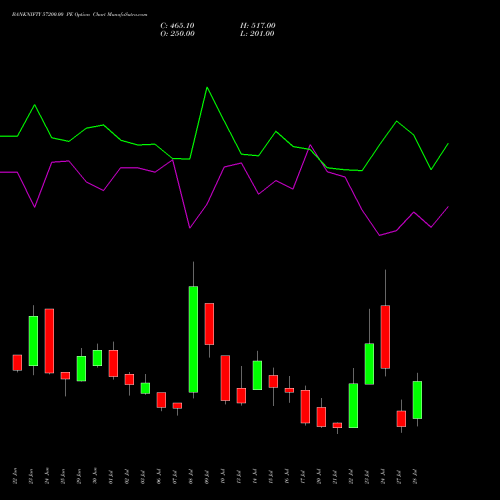500x500 pixels.
Task: Select the tall red candle on 24 Jun
Action: pyautogui.click(x=49, y=341)
